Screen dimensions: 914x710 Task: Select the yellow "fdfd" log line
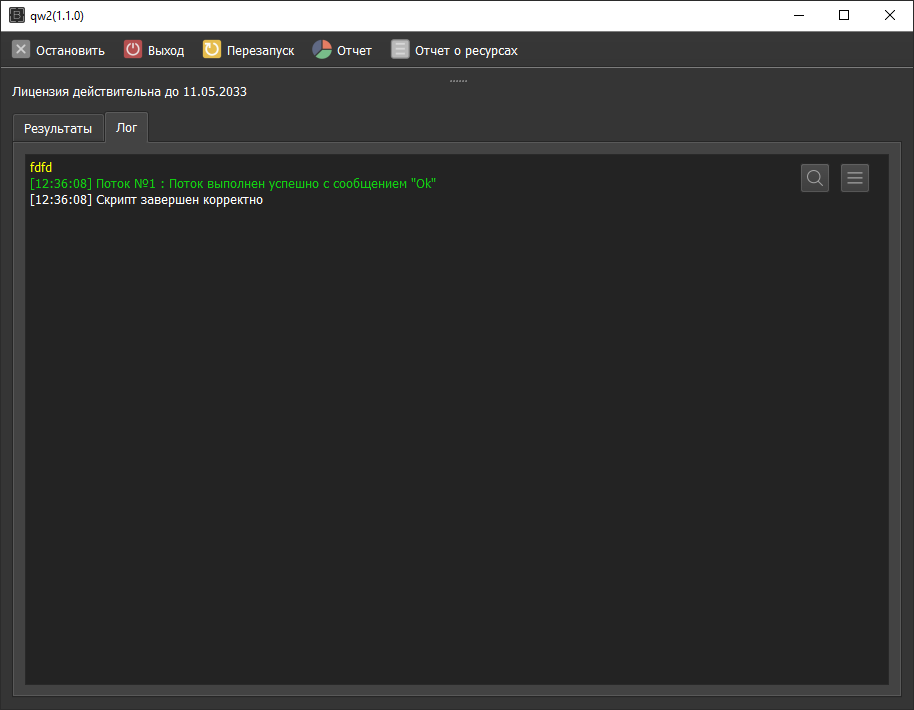click(x=41, y=168)
